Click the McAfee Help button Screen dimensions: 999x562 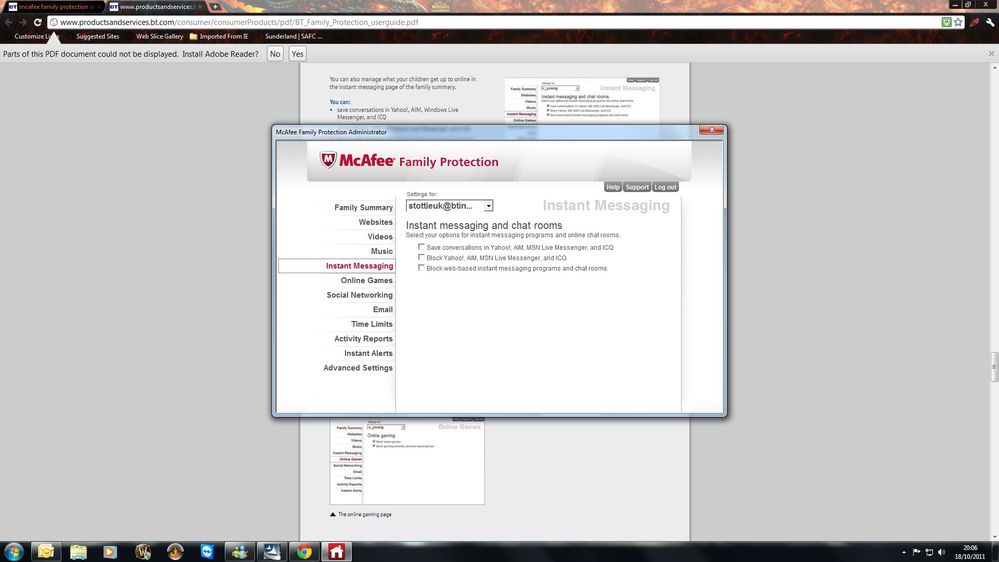[612, 187]
